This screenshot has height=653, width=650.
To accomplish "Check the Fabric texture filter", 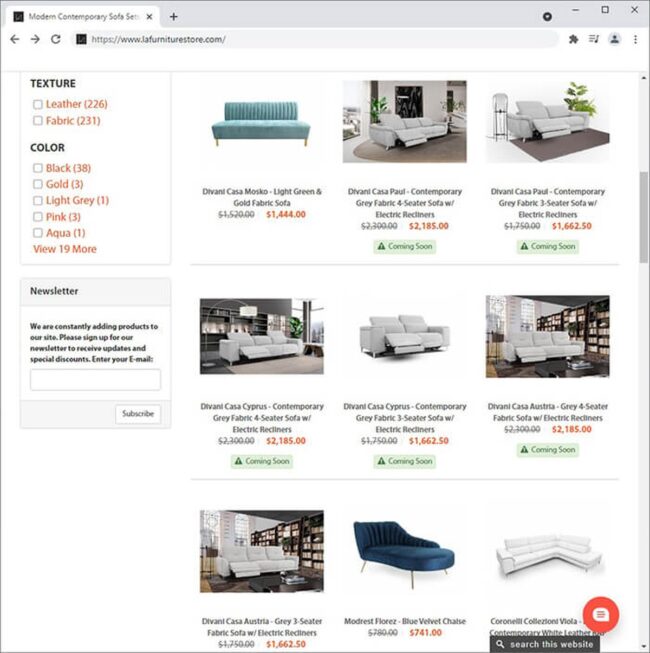I will pyautogui.click(x=37, y=121).
